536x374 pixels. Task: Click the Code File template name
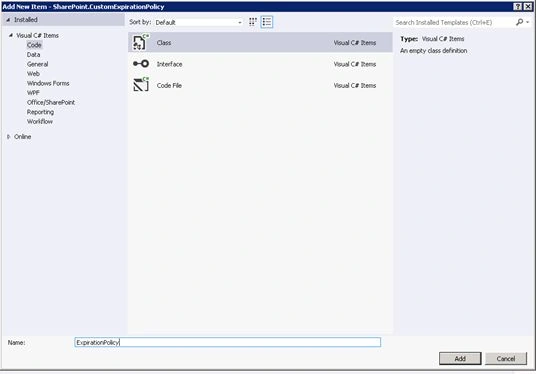[x=169, y=85]
